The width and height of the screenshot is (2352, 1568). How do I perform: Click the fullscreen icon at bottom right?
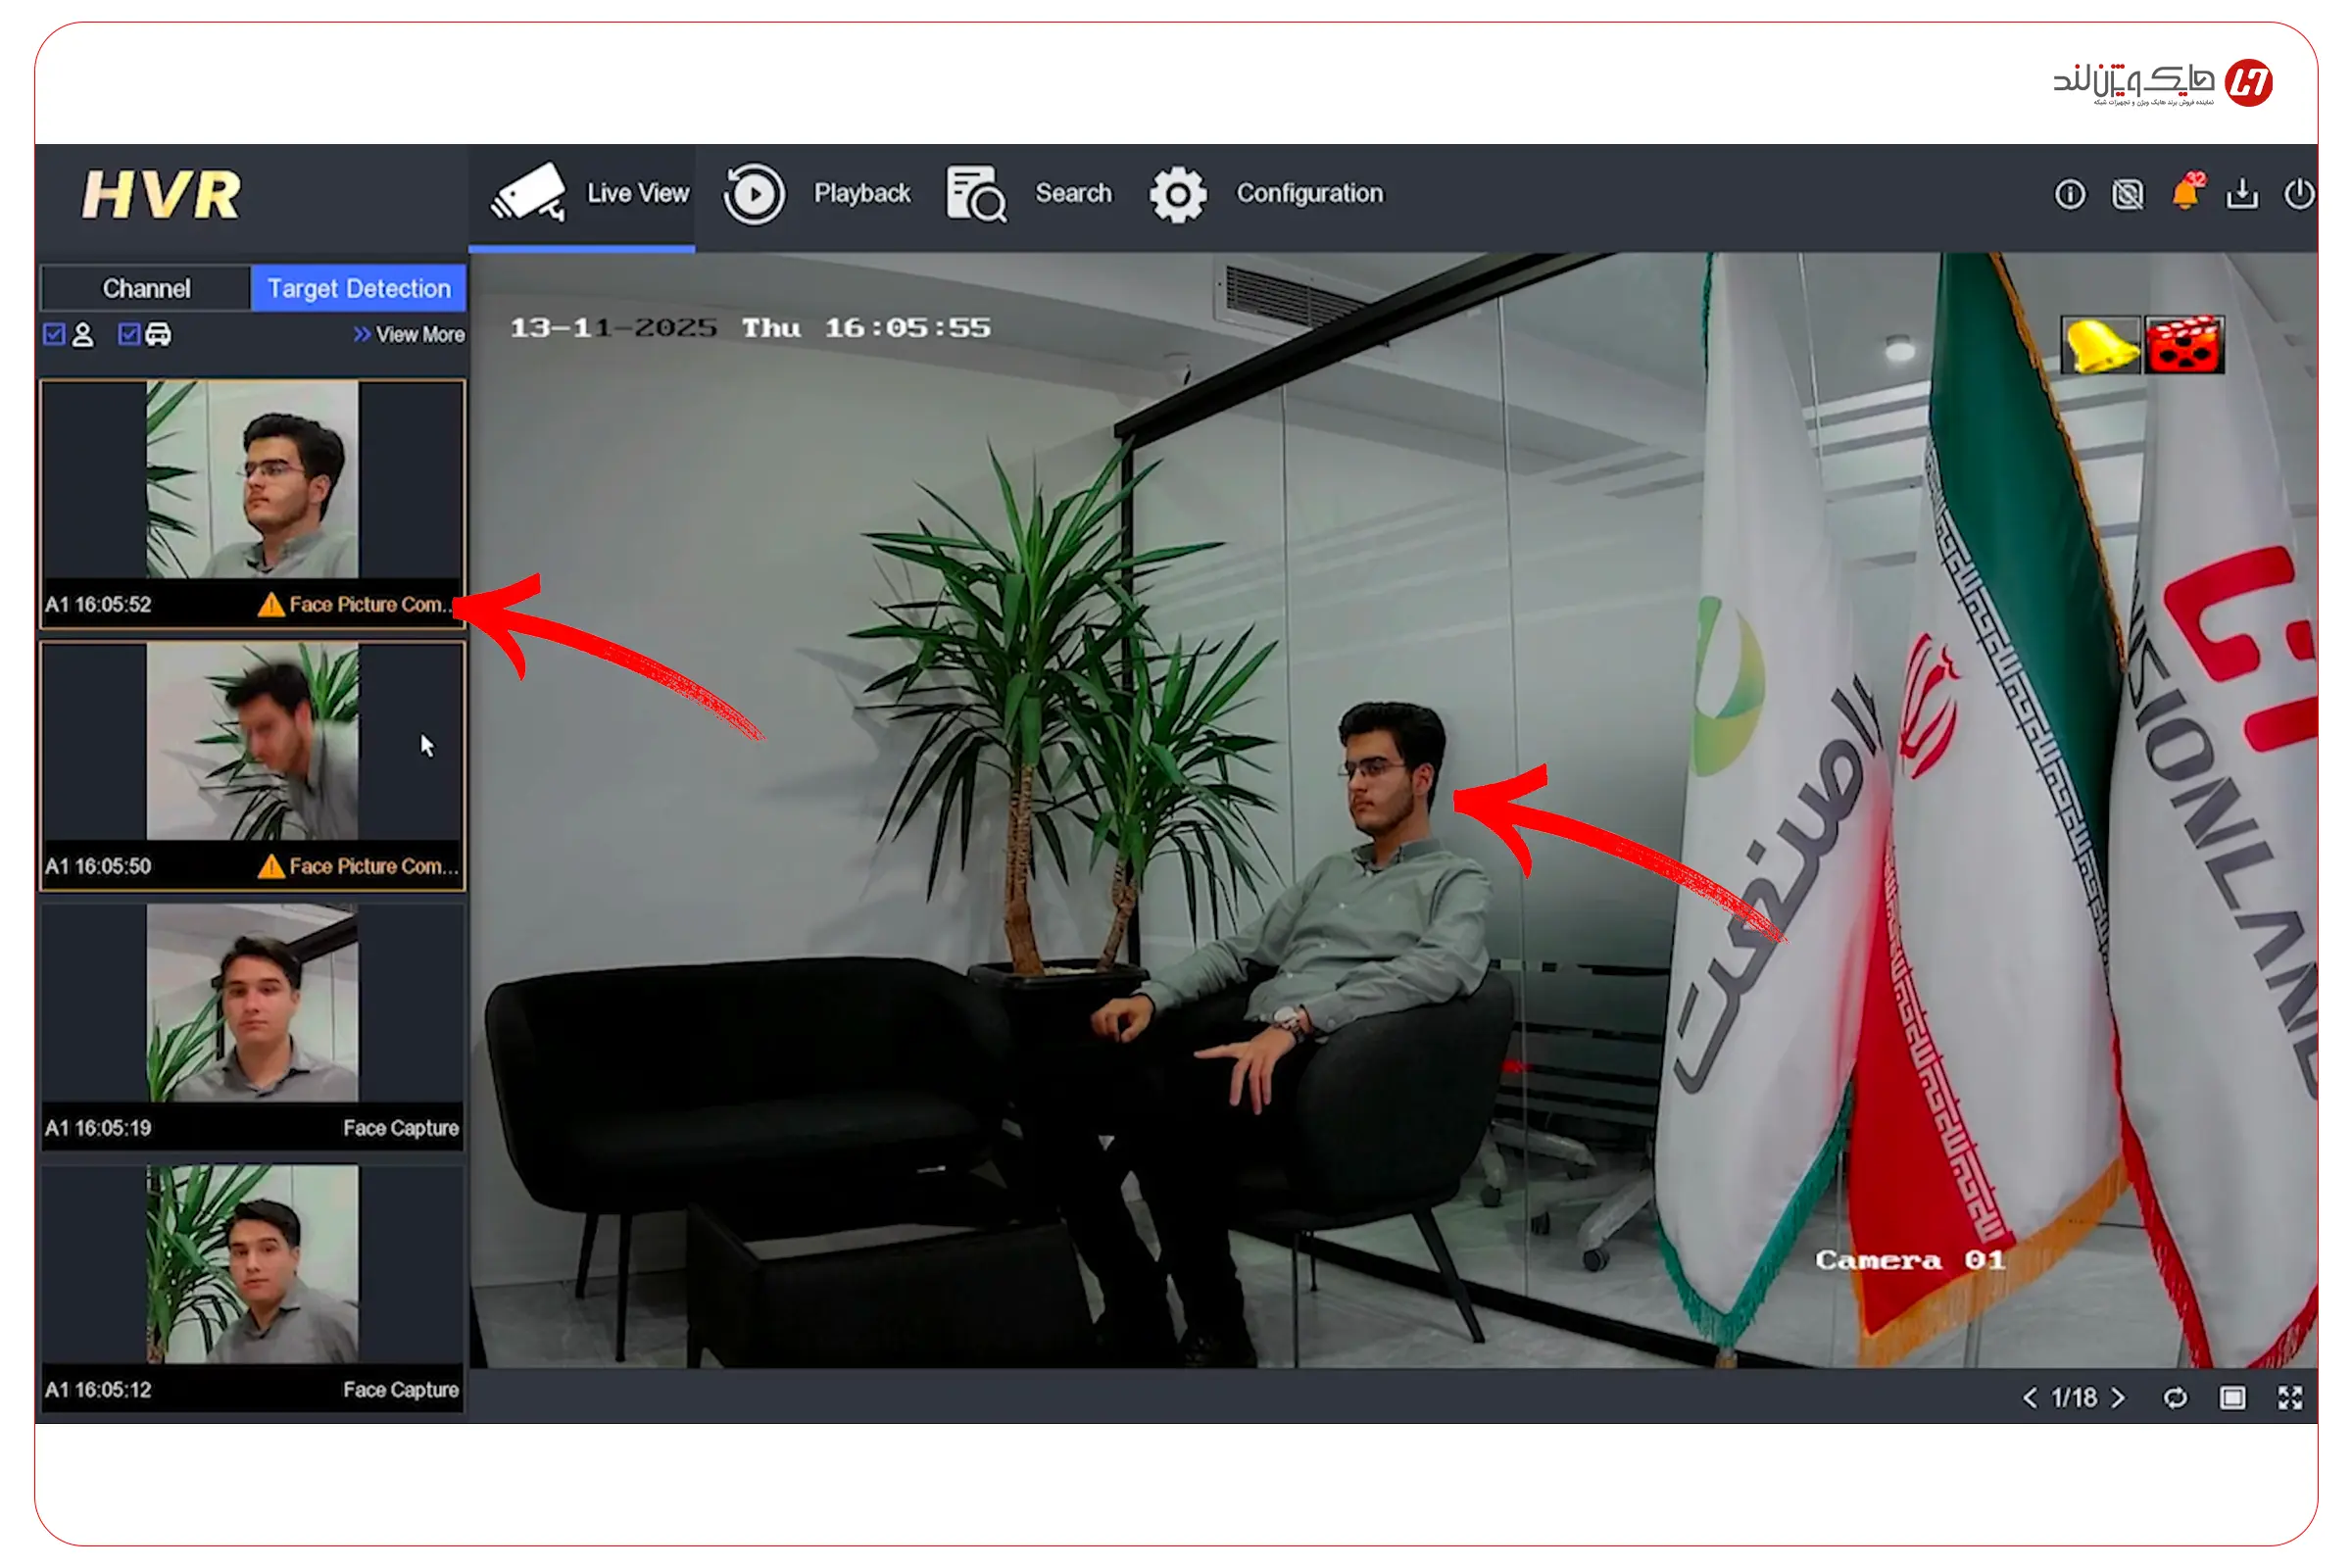click(x=2290, y=1397)
